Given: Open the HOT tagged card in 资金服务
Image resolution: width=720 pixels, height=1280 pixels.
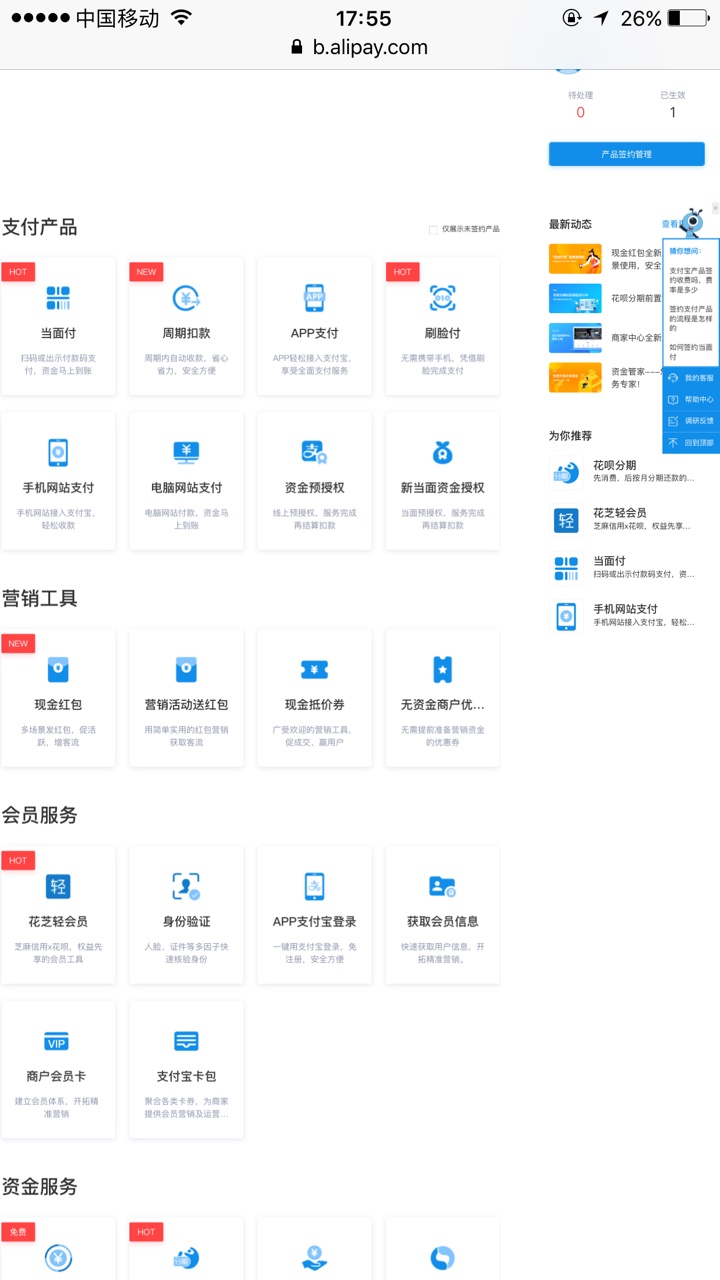Looking at the screenshot, I should [186, 1249].
